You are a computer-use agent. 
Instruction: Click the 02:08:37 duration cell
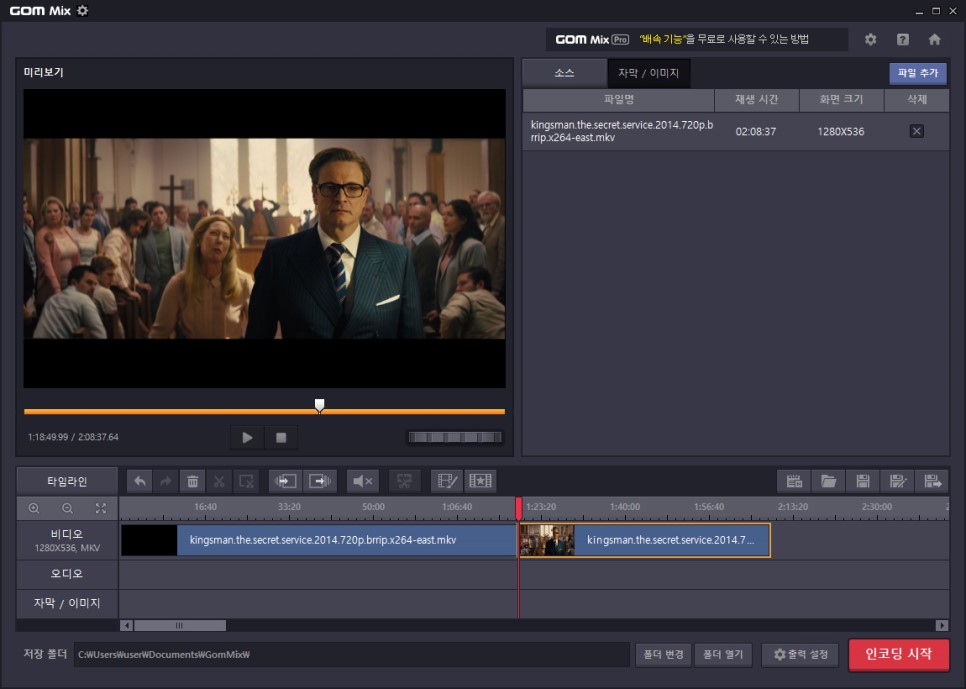(x=755, y=131)
